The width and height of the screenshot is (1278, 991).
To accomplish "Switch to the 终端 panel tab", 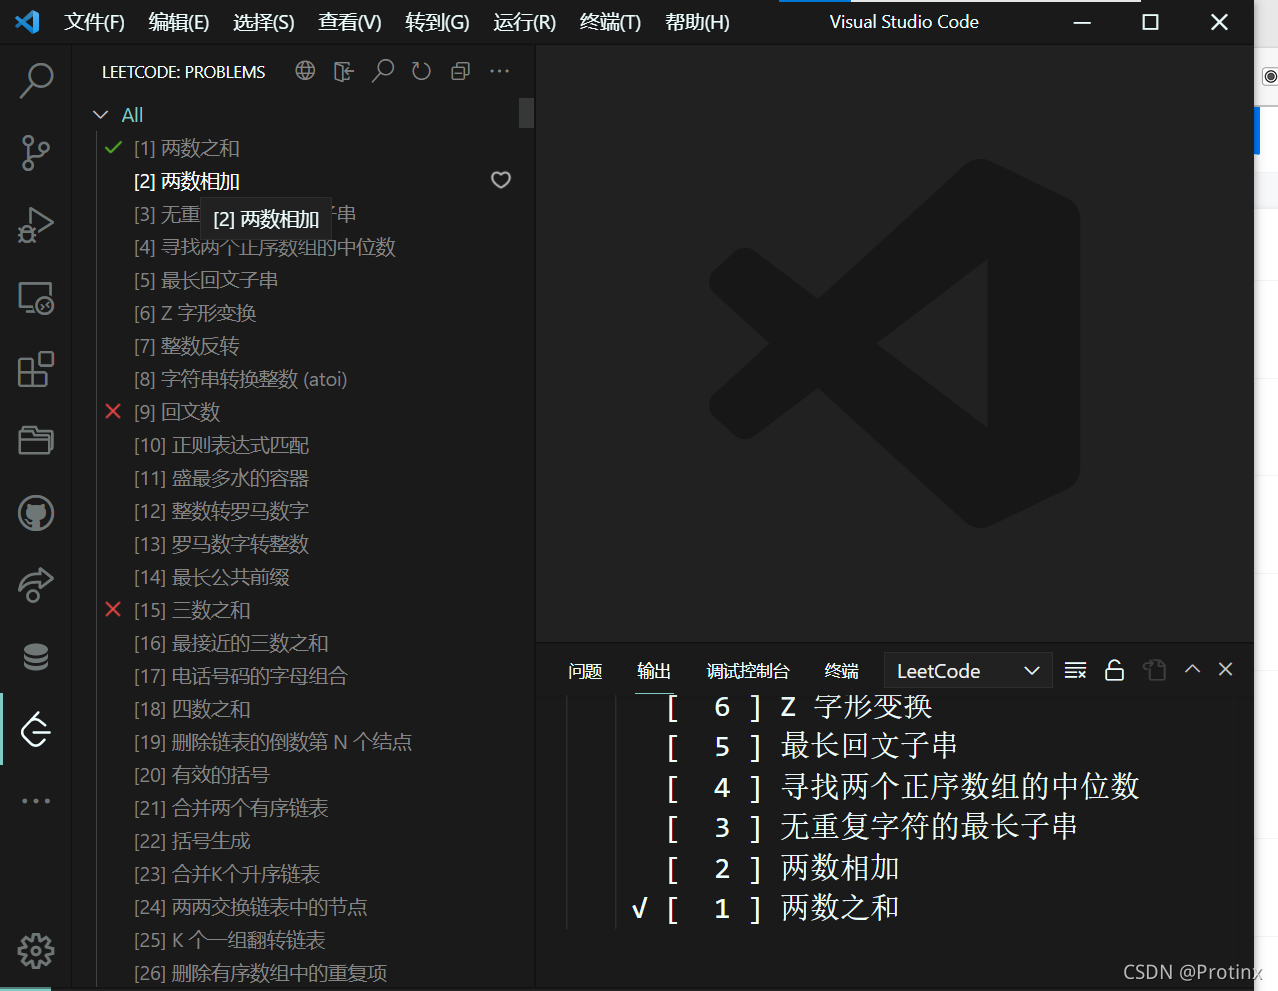I will [842, 671].
